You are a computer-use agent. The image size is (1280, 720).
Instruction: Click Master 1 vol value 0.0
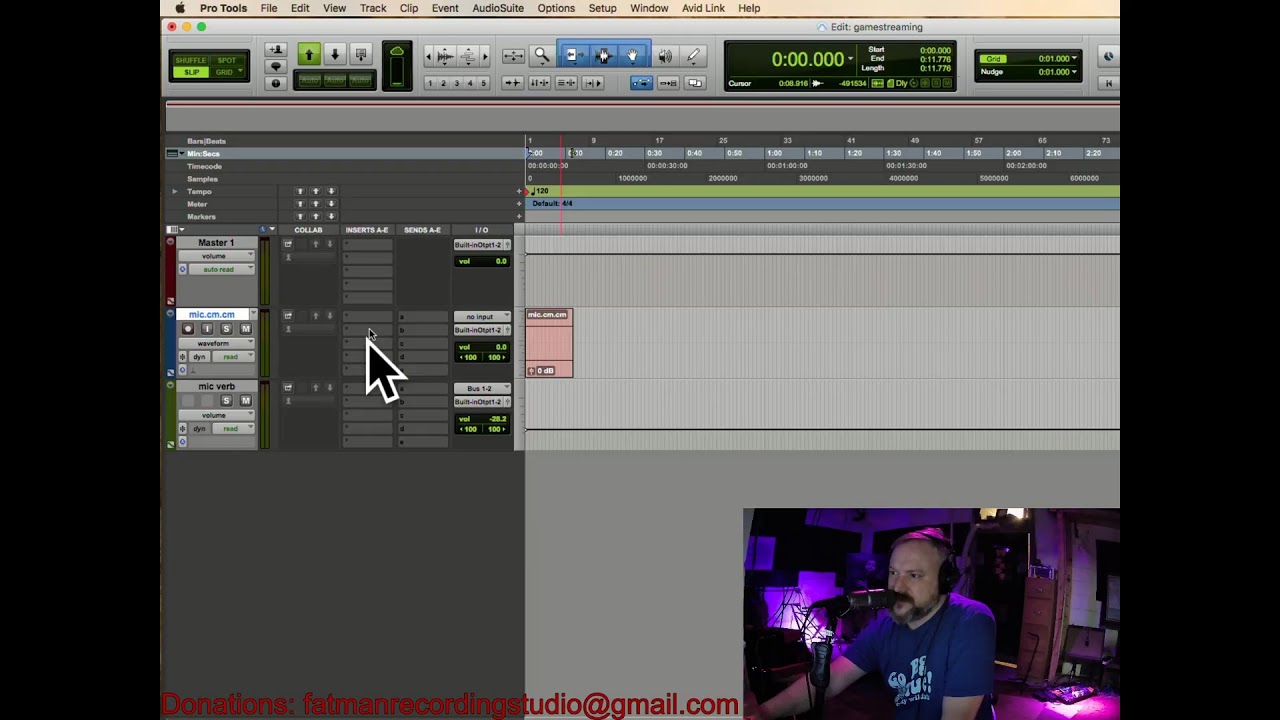click(500, 261)
